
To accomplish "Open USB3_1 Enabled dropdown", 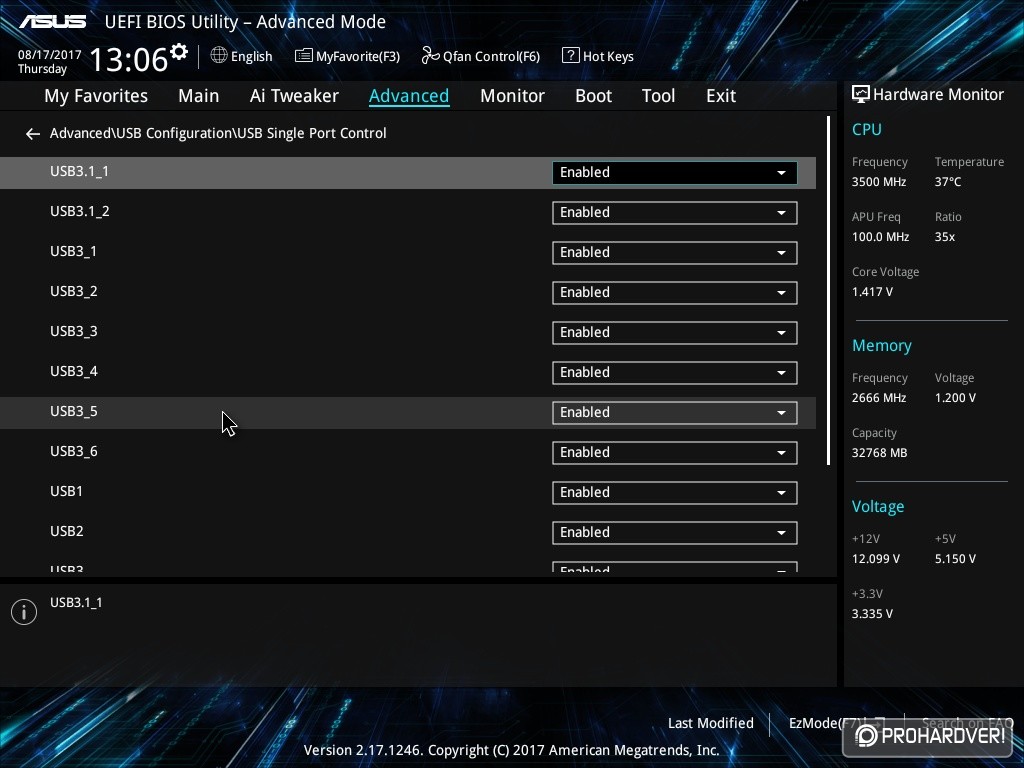I will click(x=675, y=253).
